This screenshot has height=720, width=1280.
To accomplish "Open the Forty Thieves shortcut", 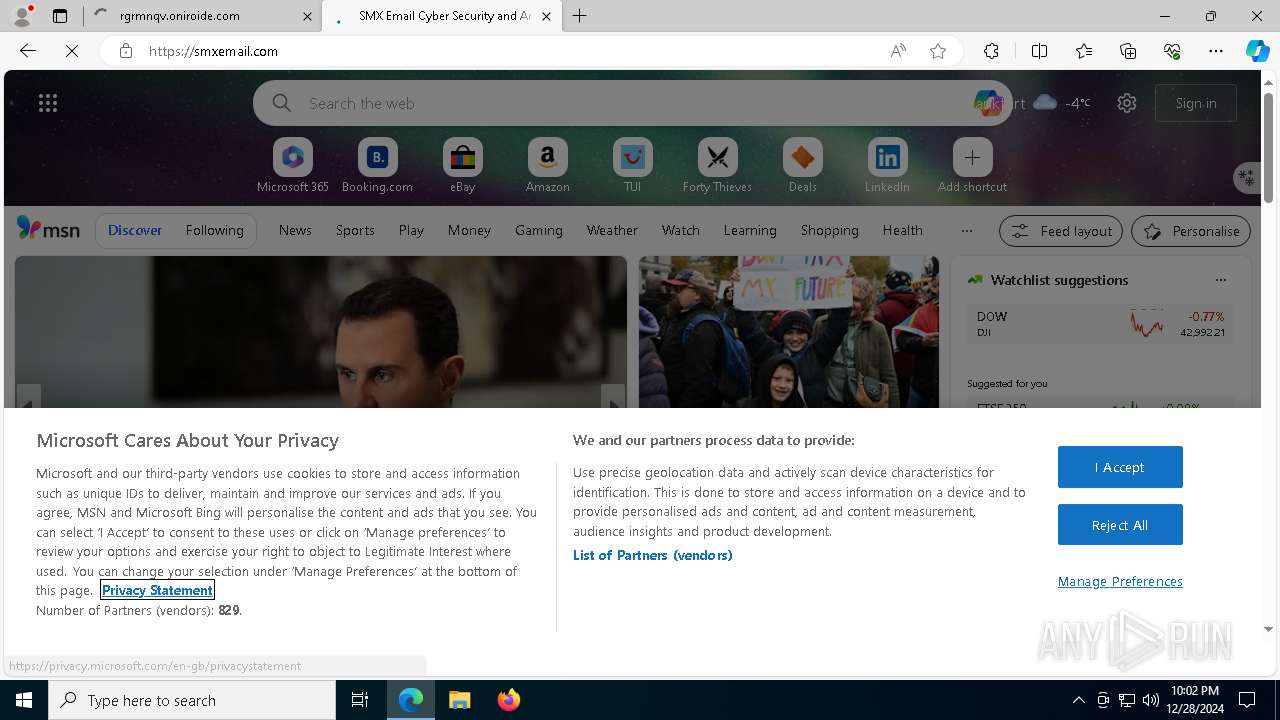I will point(717,165).
